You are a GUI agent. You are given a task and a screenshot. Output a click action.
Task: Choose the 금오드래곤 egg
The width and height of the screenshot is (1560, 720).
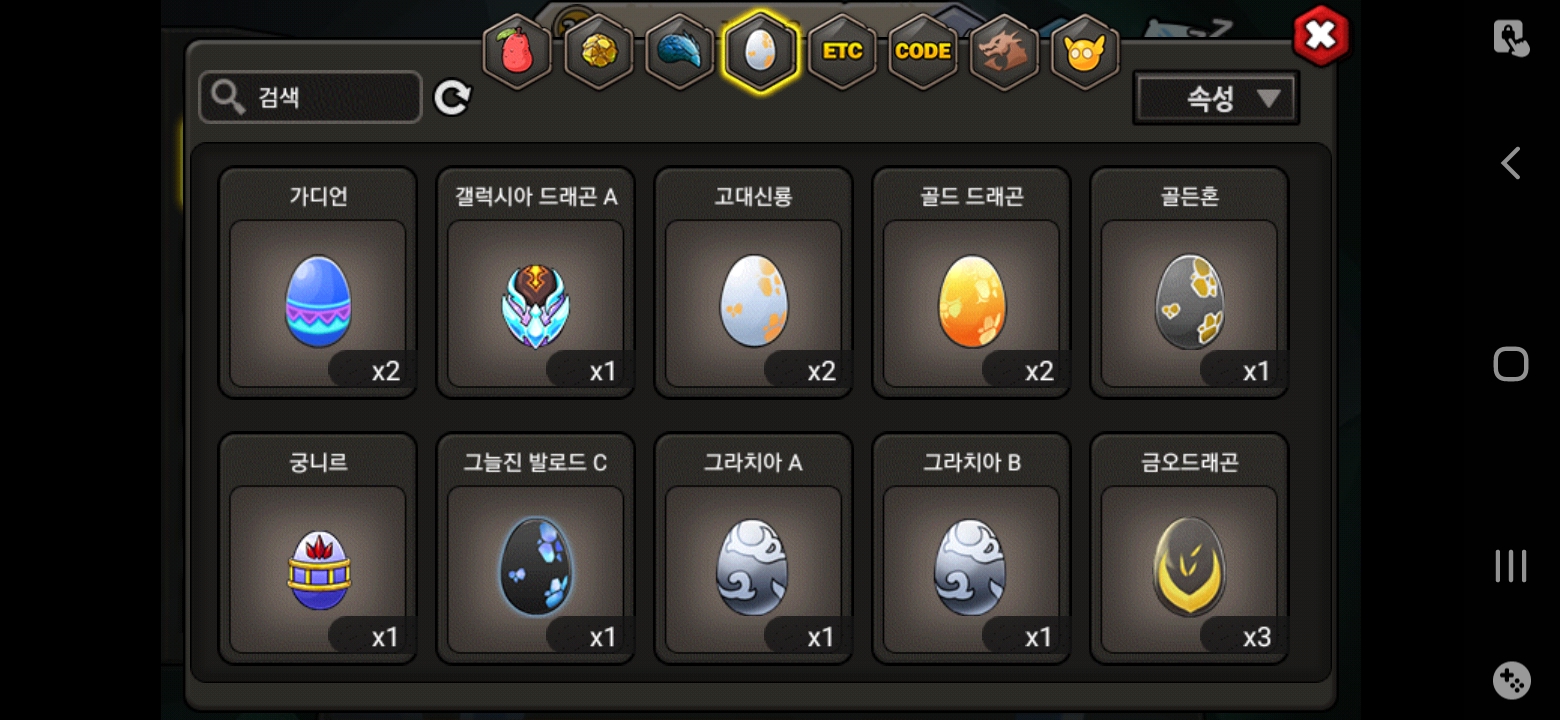(x=1190, y=549)
